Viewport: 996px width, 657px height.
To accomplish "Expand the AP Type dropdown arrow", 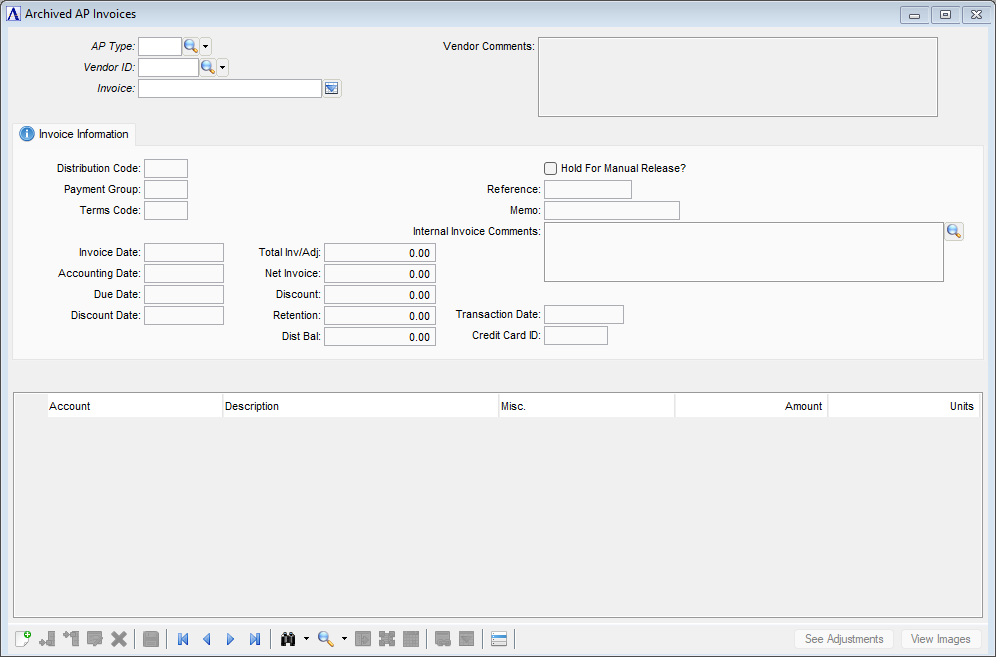I will pos(206,46).
